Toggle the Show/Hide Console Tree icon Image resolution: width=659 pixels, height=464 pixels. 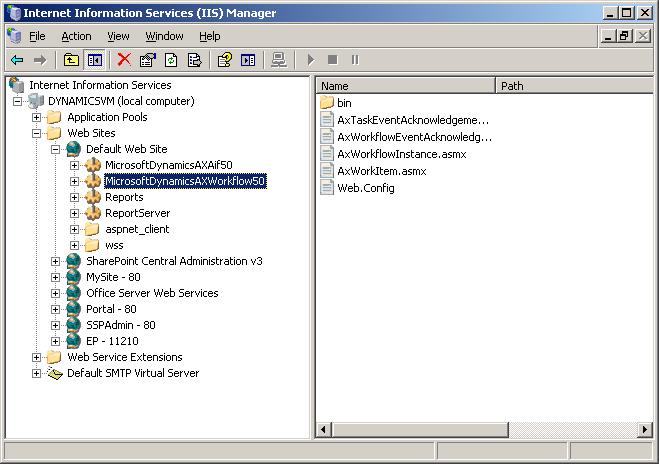click(x=95, y=60)
